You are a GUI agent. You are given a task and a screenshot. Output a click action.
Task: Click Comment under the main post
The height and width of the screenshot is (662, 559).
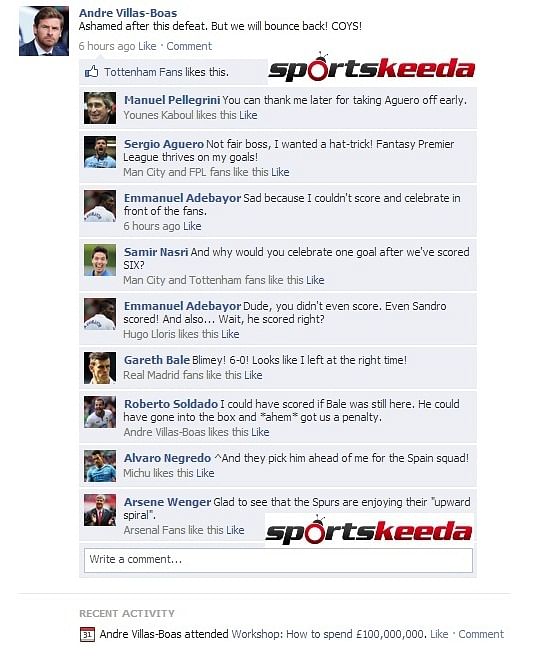click(x=189, y=46)
